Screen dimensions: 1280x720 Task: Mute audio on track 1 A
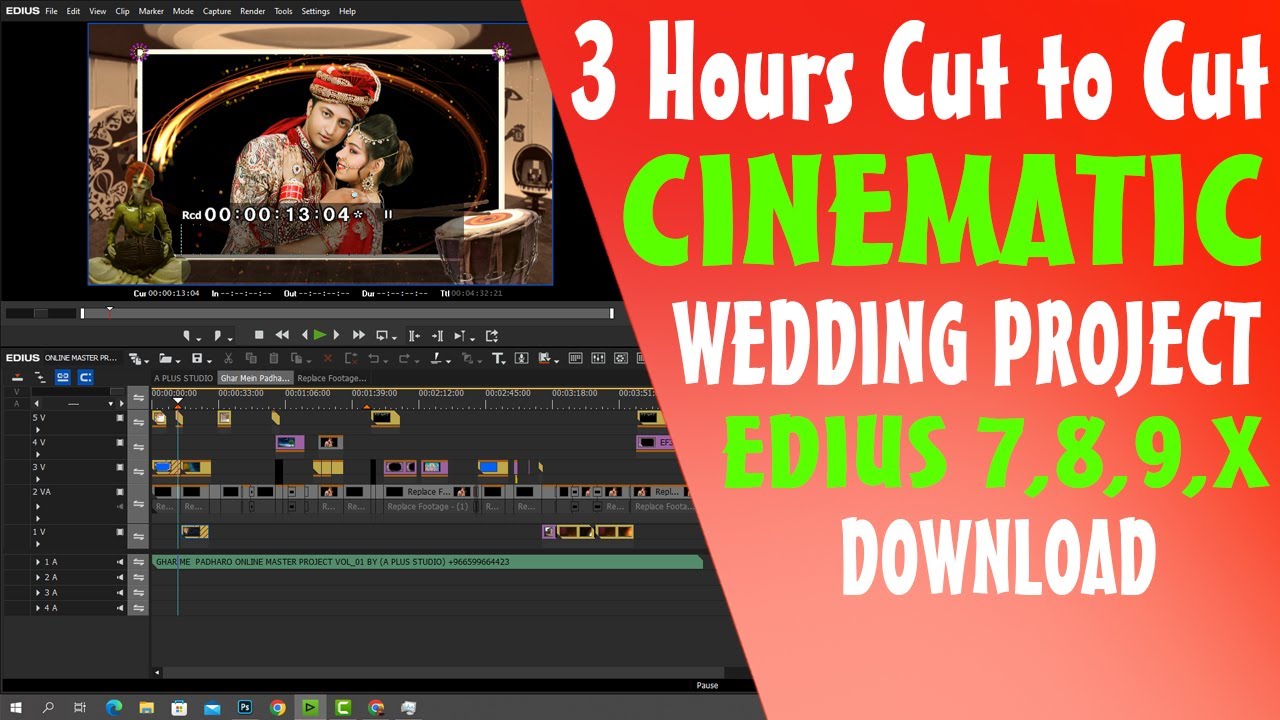coord(120,562)
